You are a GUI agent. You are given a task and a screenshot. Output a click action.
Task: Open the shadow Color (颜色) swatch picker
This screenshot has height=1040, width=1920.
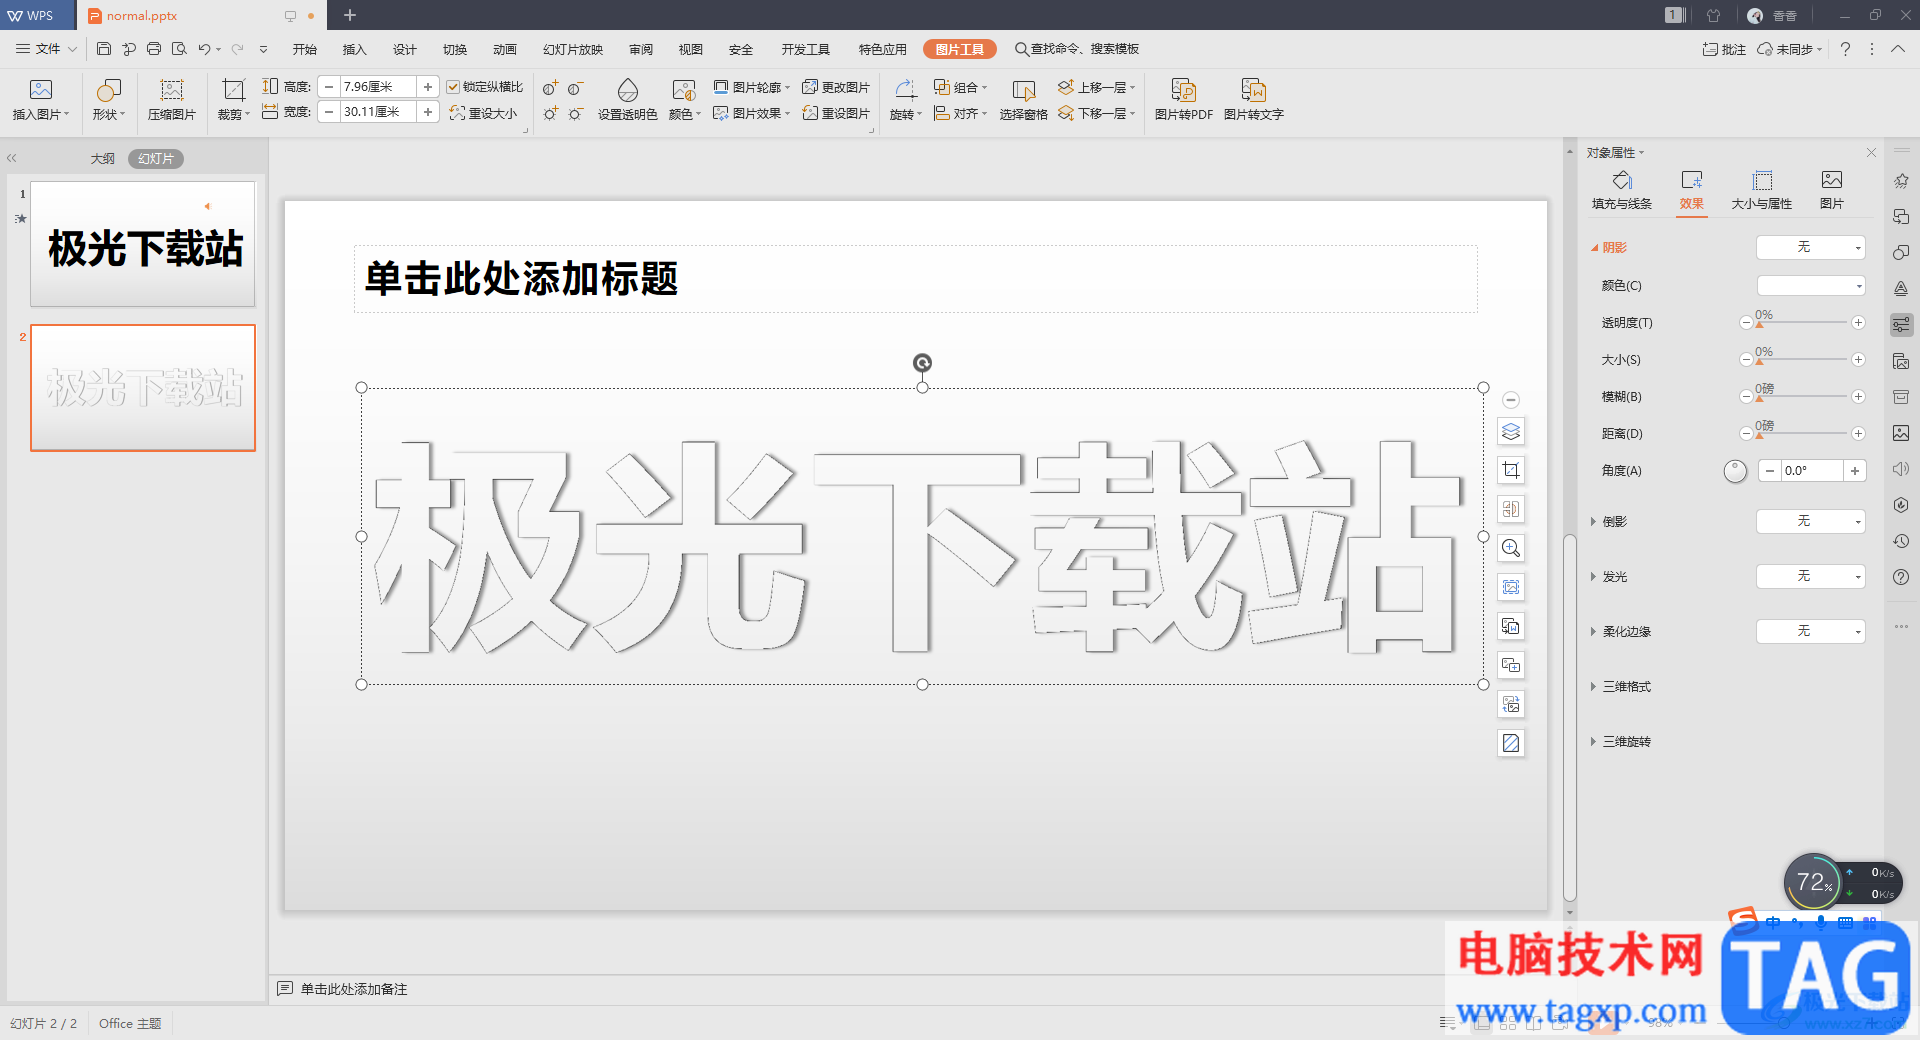(x=1811, y=286)
